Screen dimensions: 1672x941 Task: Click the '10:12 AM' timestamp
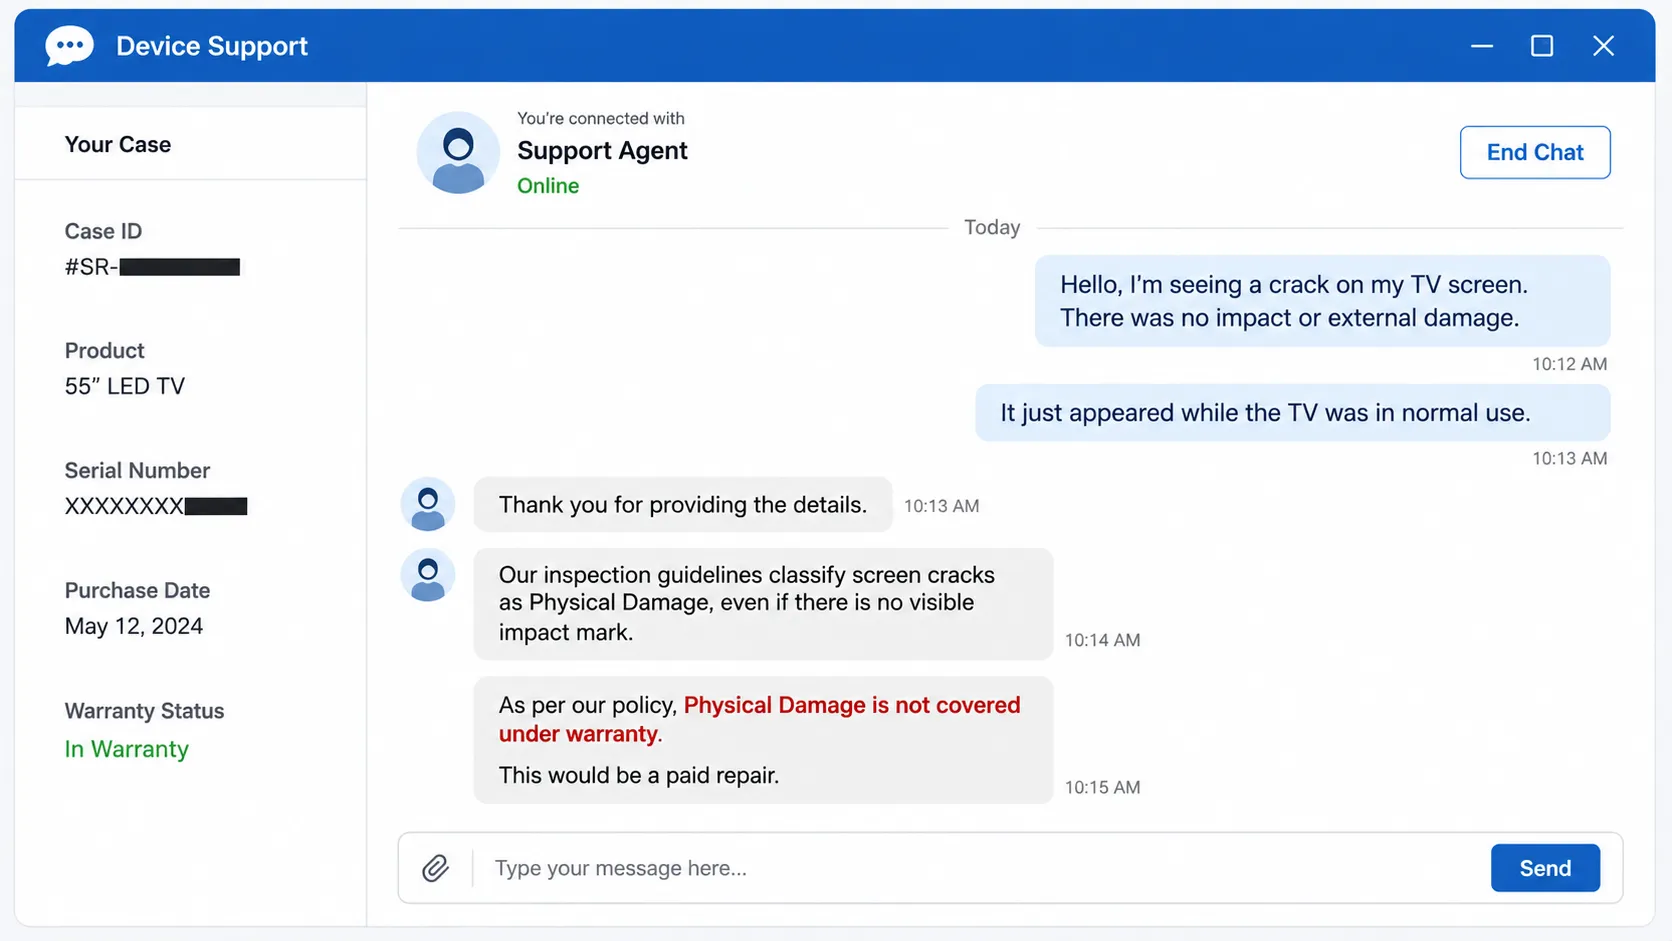[1569, 364]
